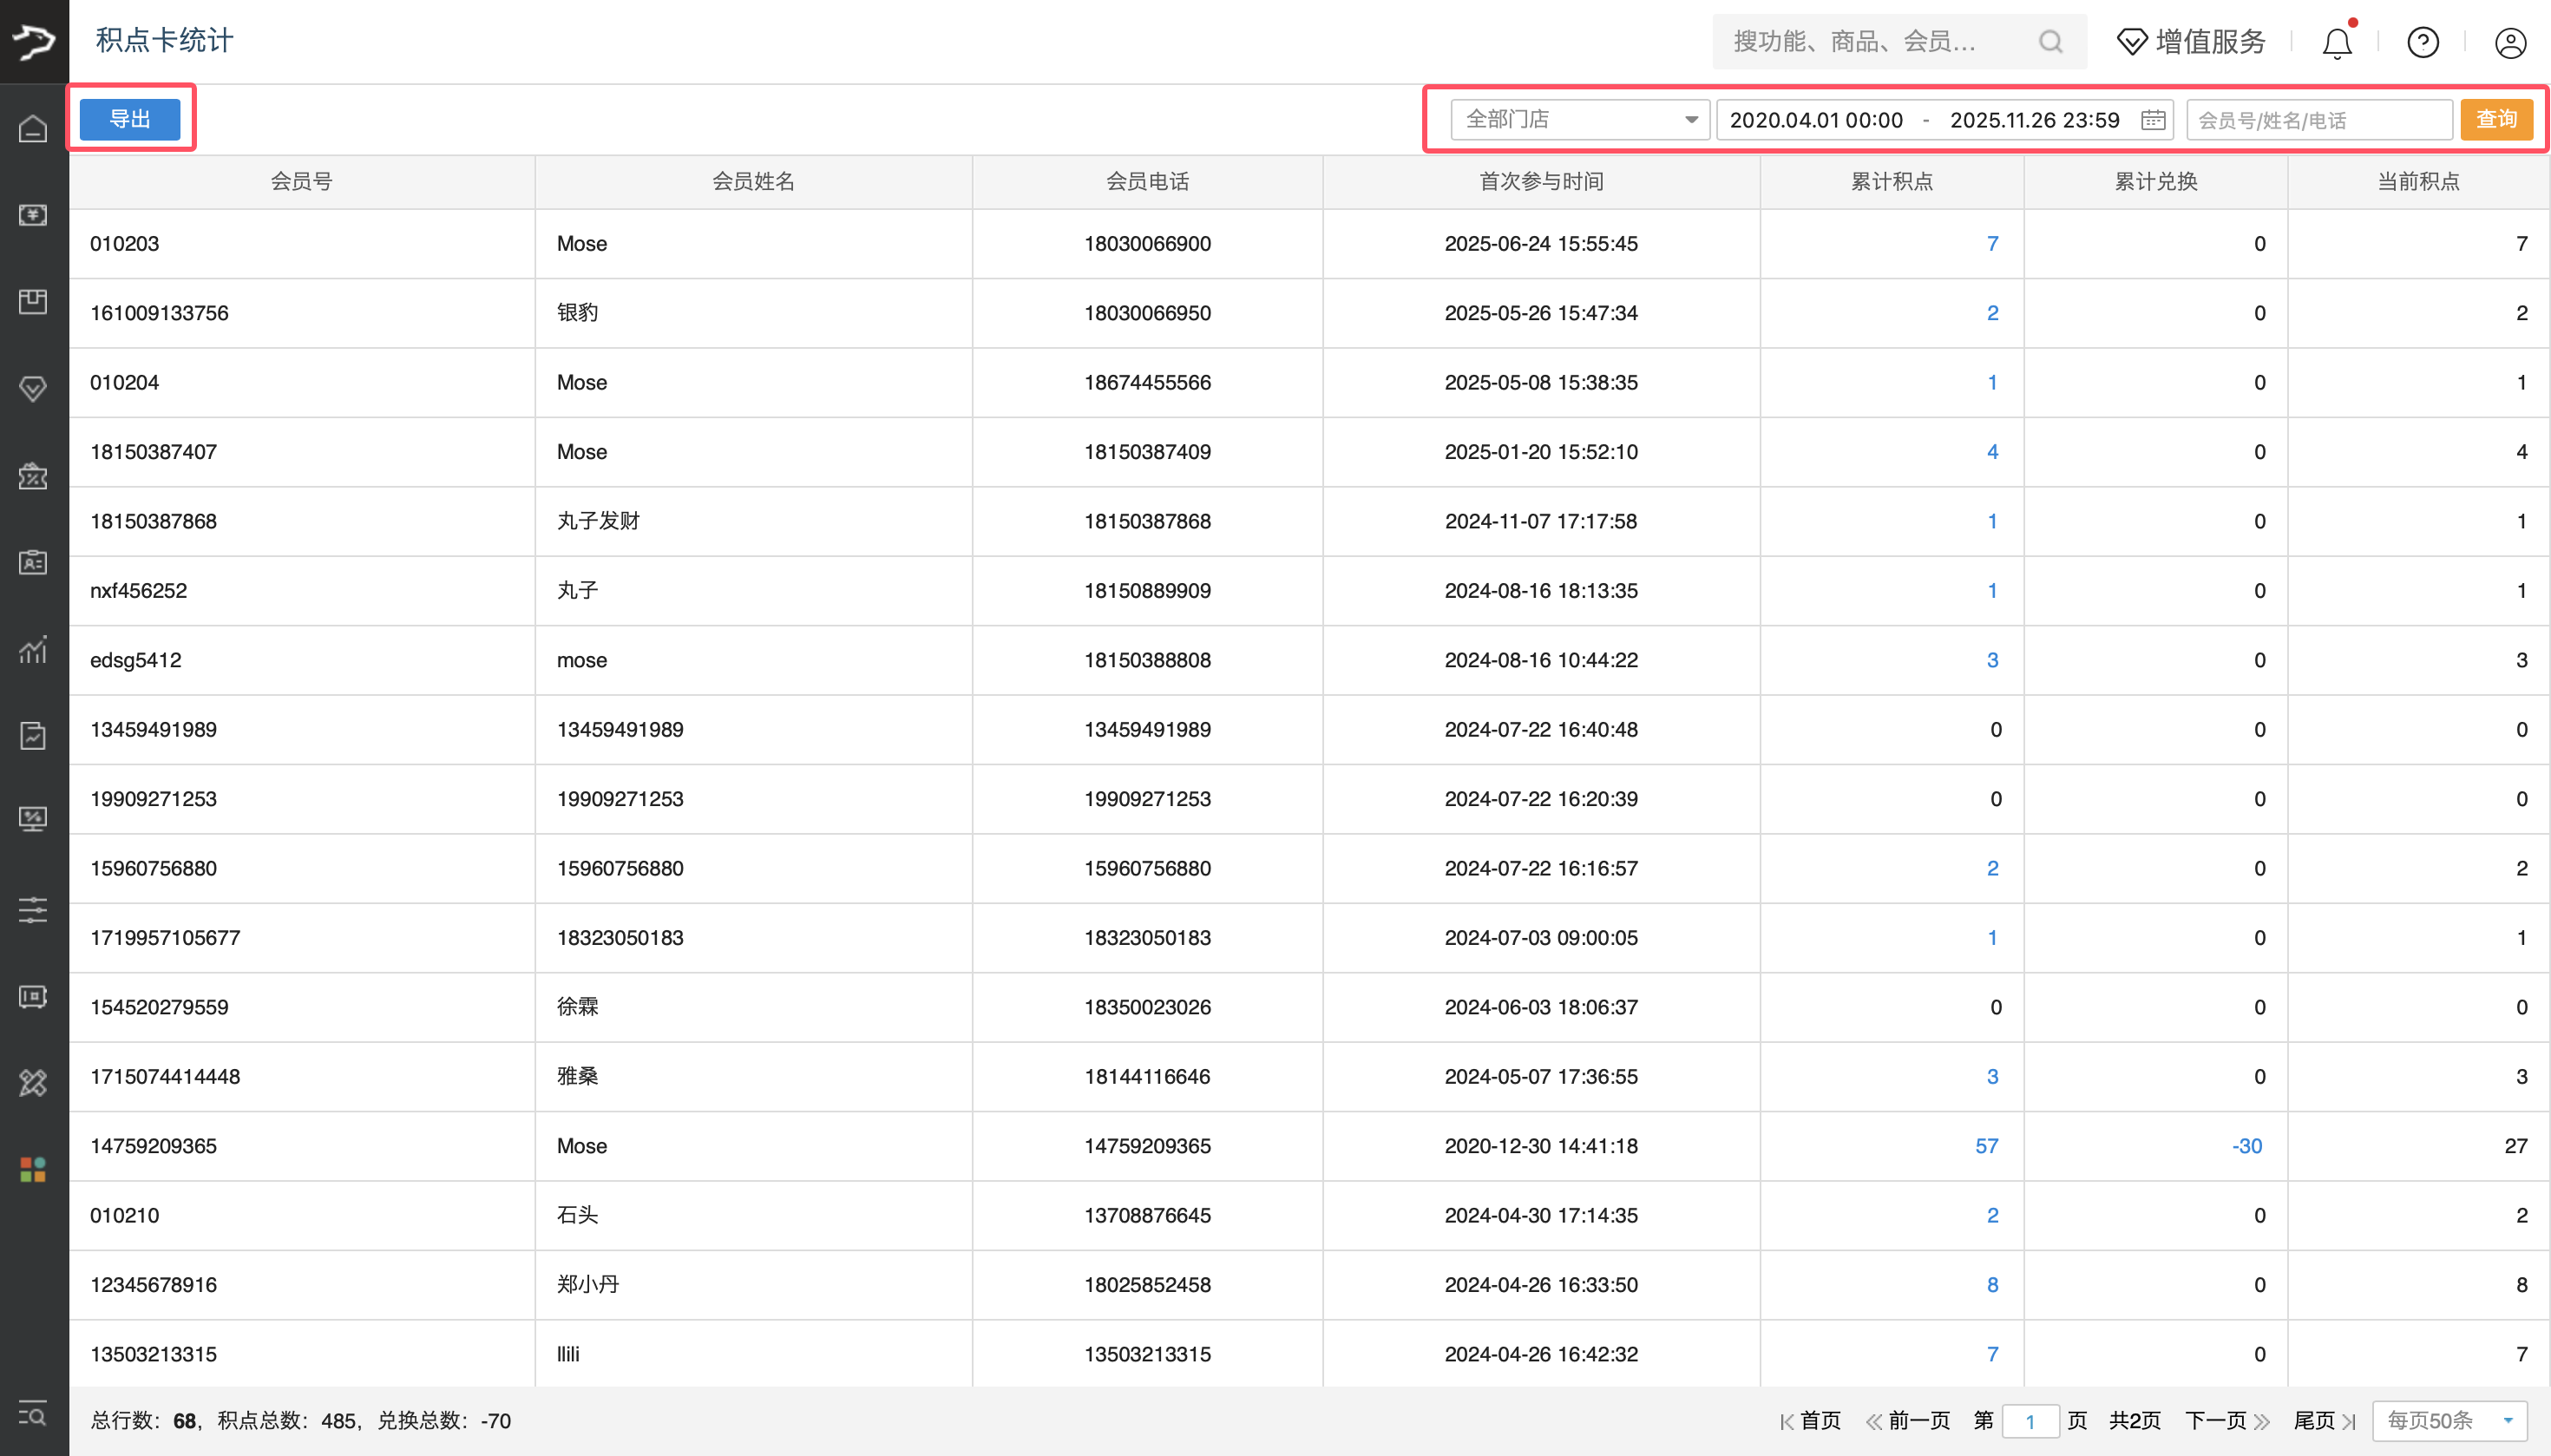Open the 每页50条 page size dropdown
Viewport: 2551px width, 1456px height.
[2449, 1420]
